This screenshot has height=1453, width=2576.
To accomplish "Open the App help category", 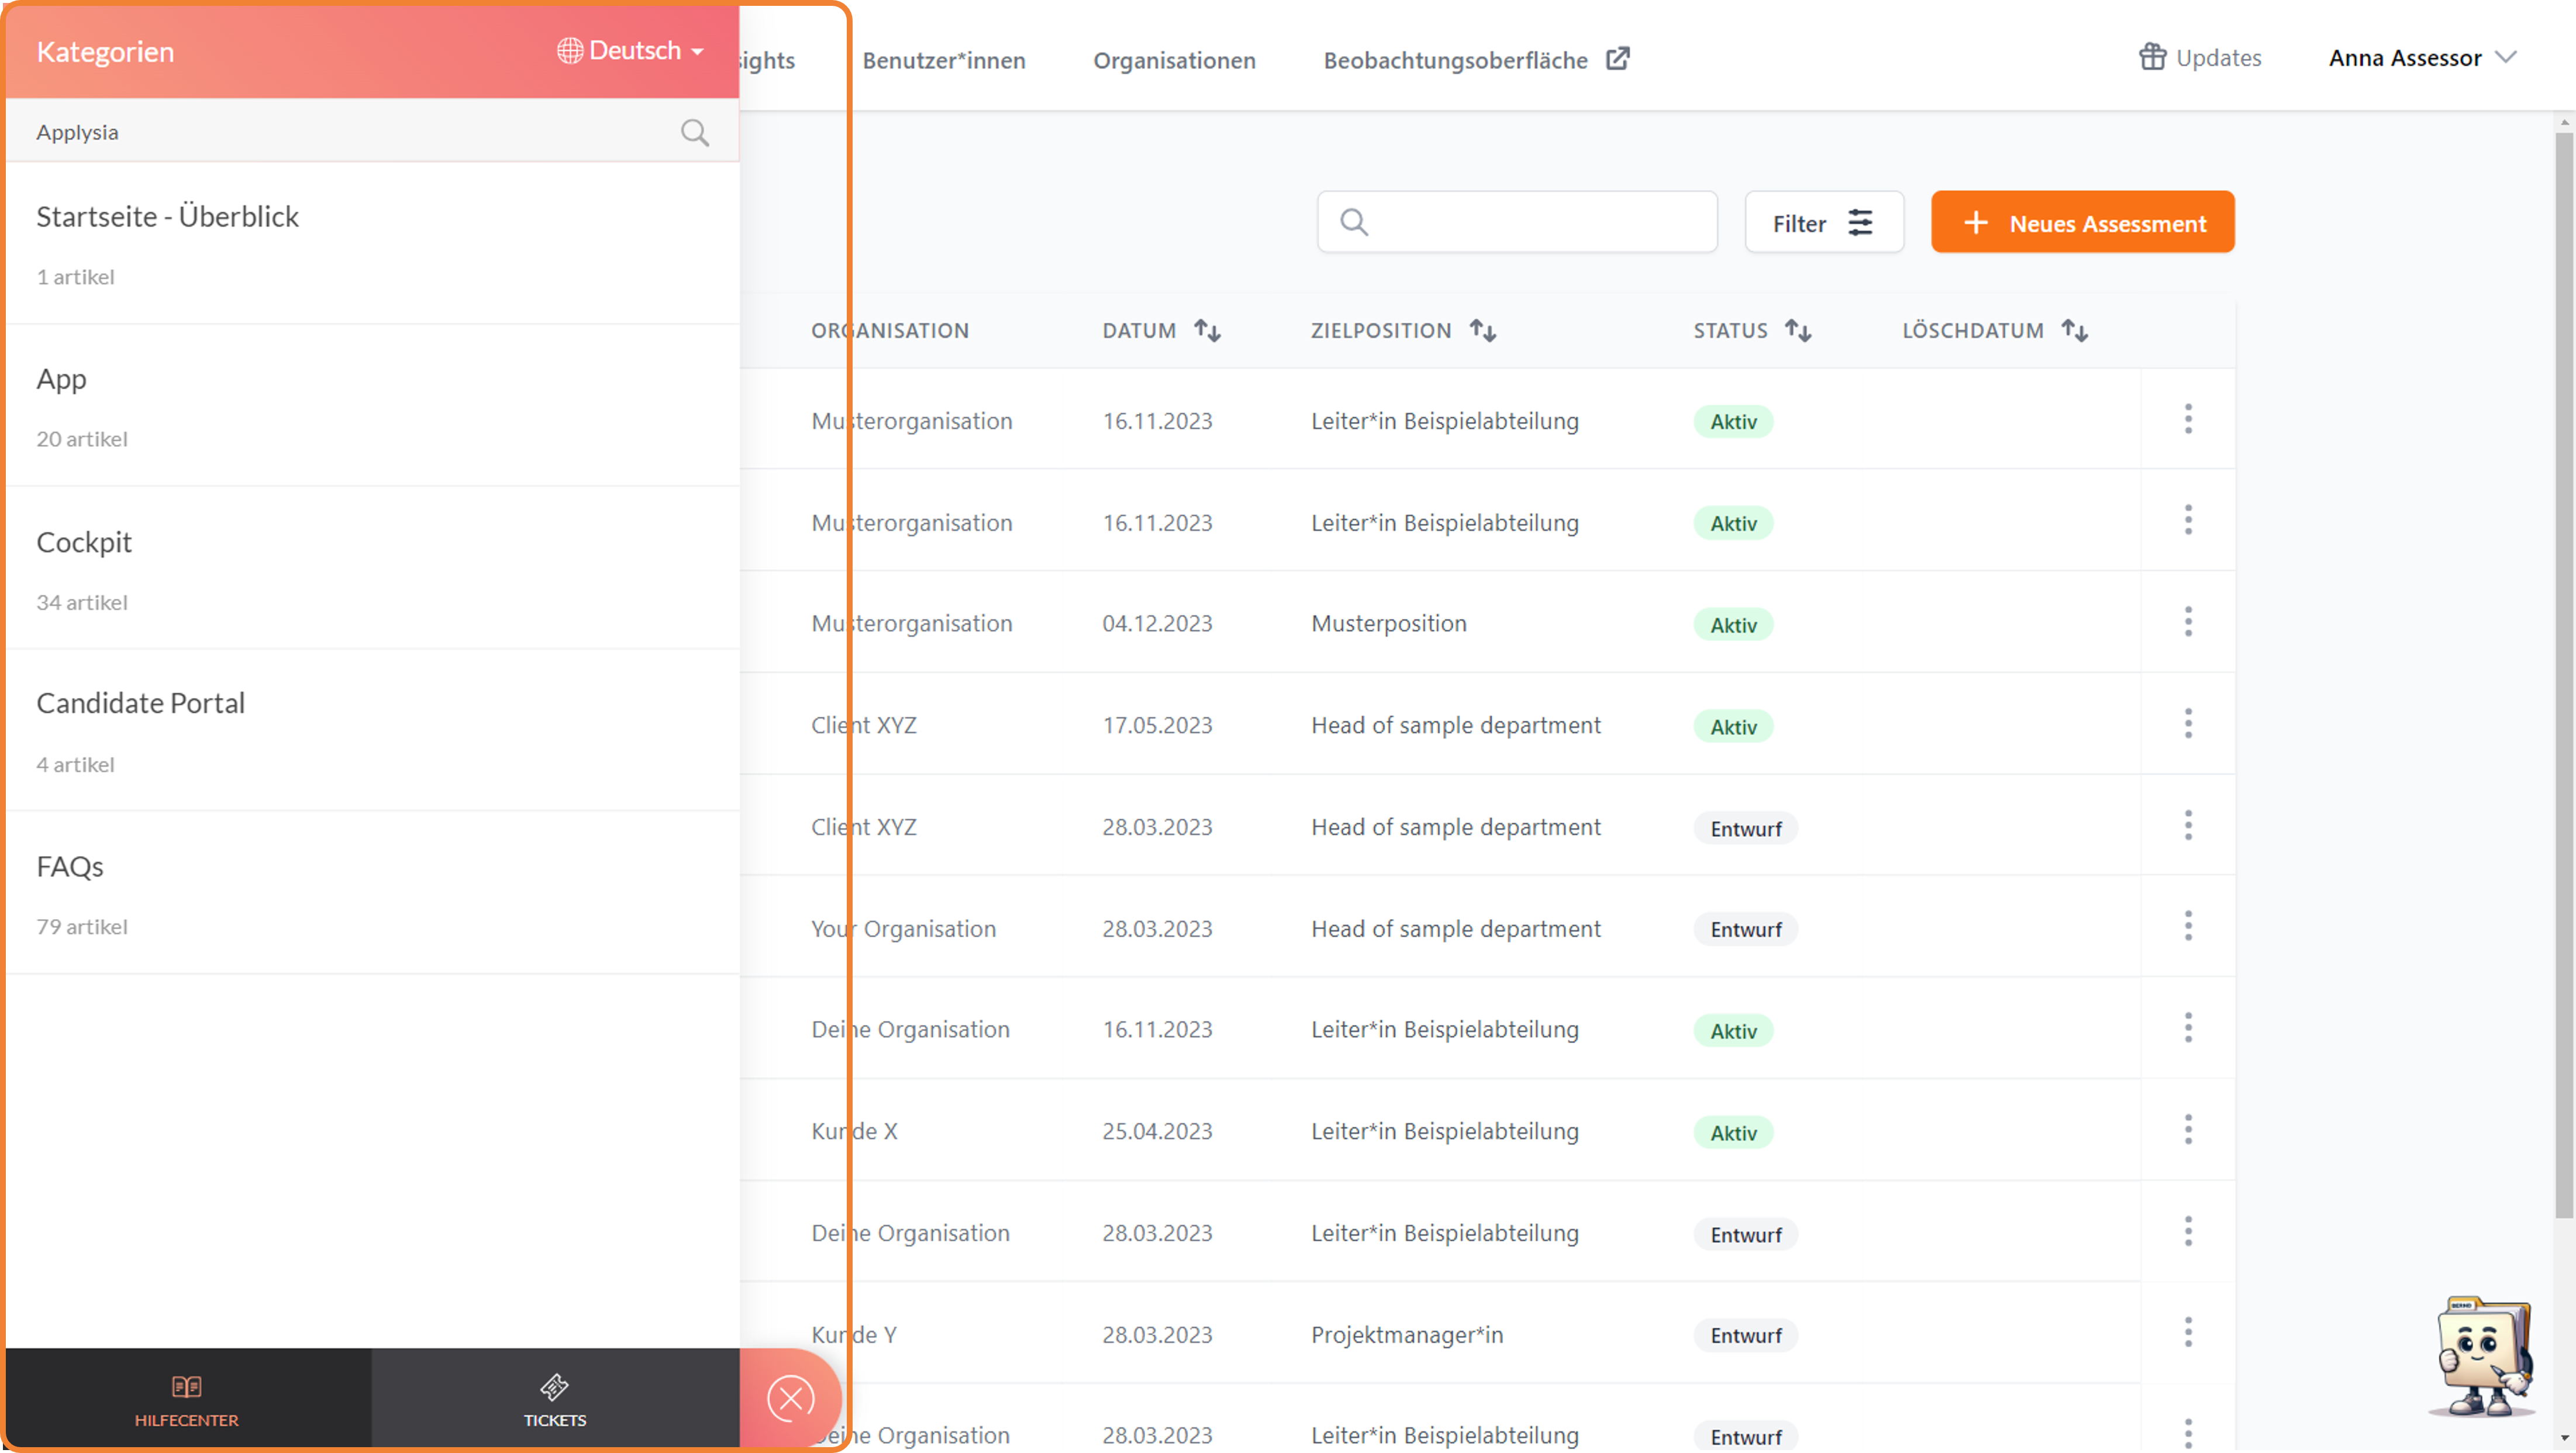I will pos(372,406).
